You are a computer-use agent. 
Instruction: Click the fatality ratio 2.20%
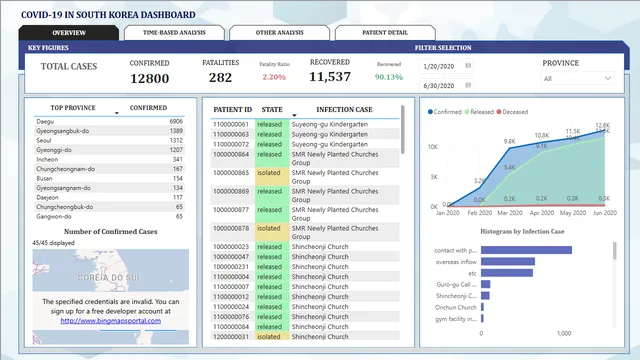pyautogui.click(x=274, y=77)
